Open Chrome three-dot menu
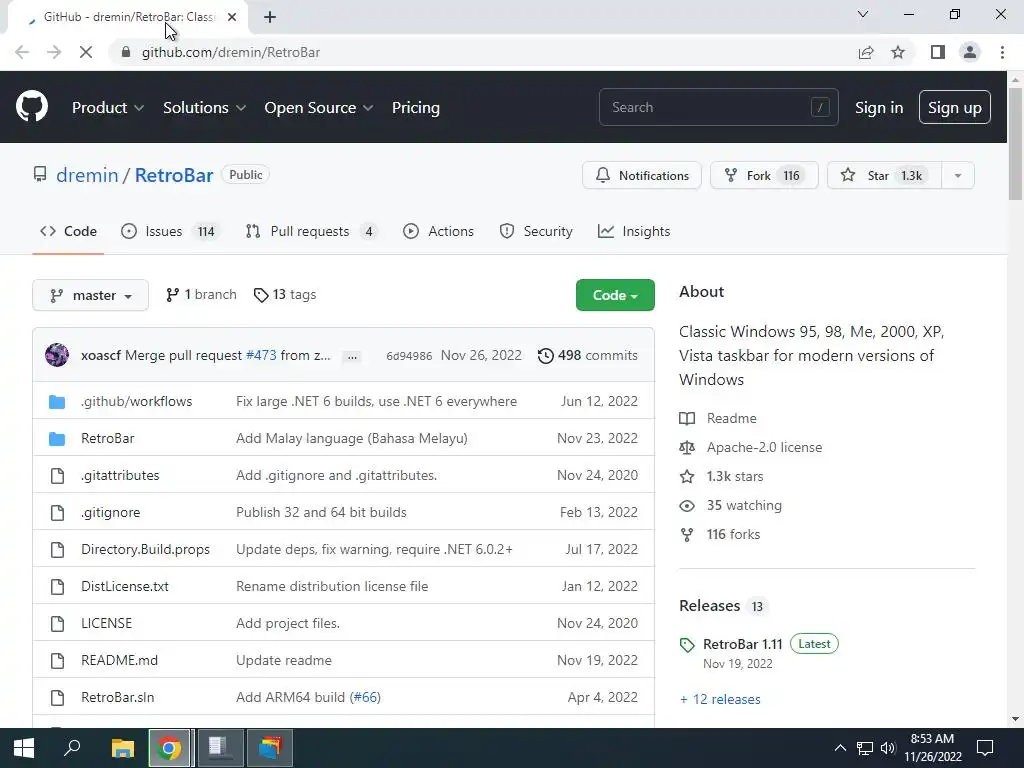 (x=1002, y=52)
